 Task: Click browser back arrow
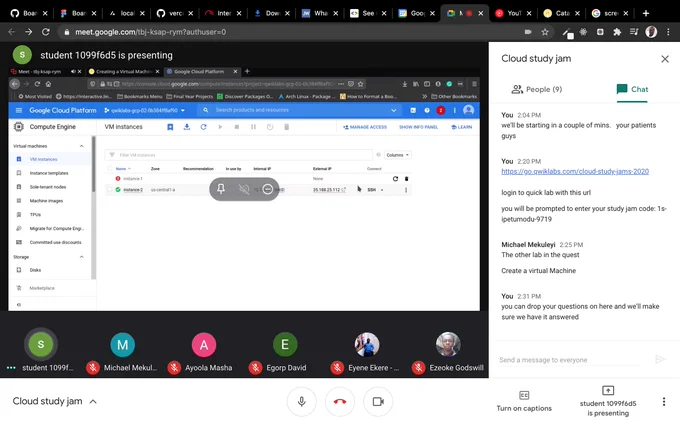point(12,32)
